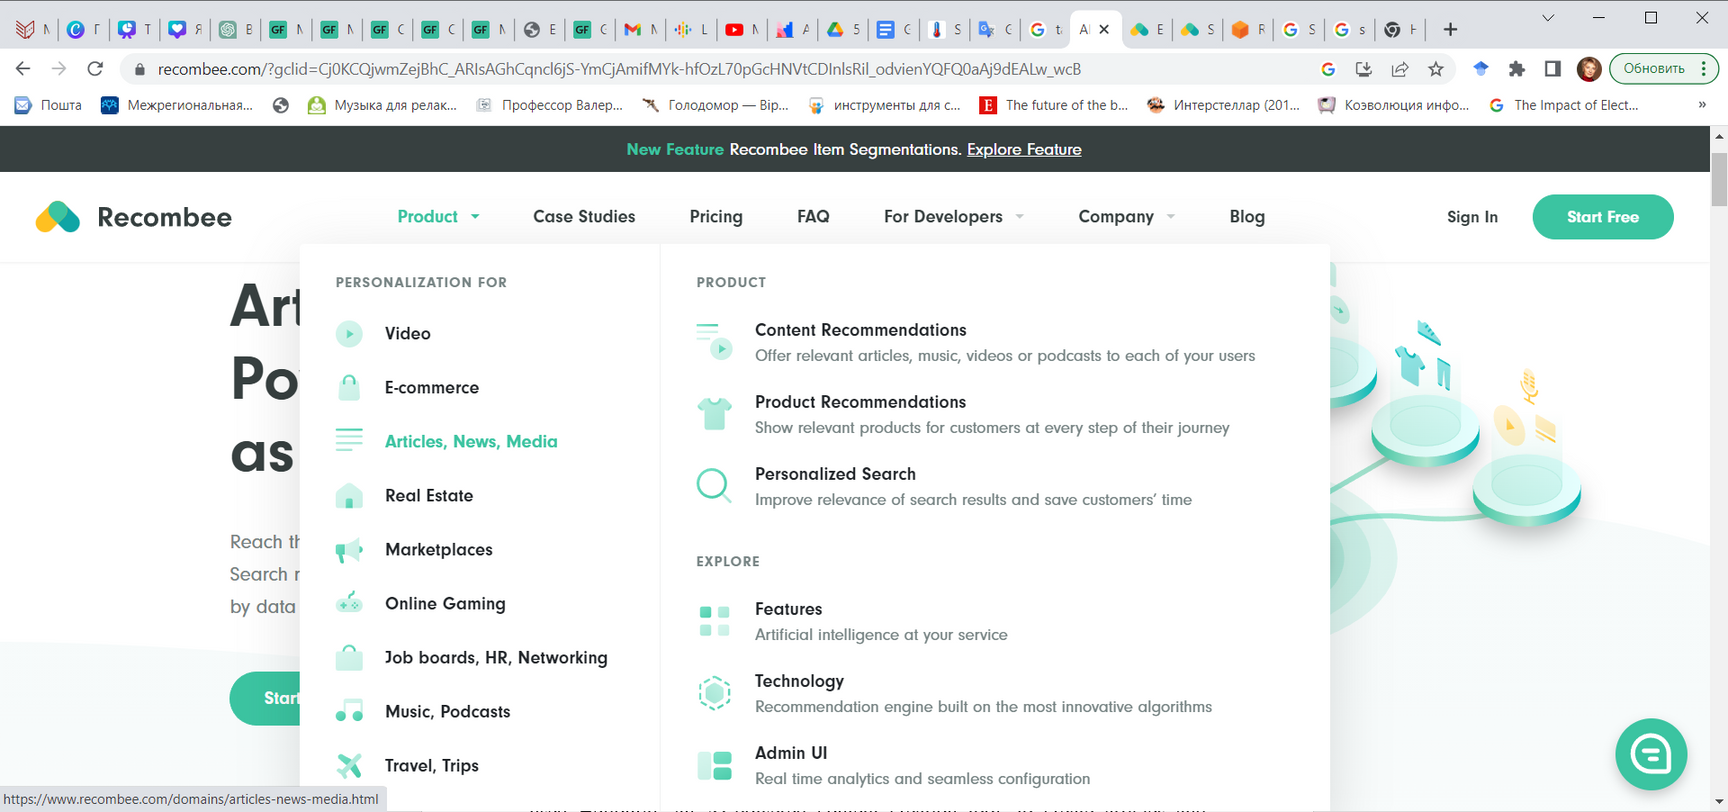Open Personalized Search page

click(x=836, y=474)
